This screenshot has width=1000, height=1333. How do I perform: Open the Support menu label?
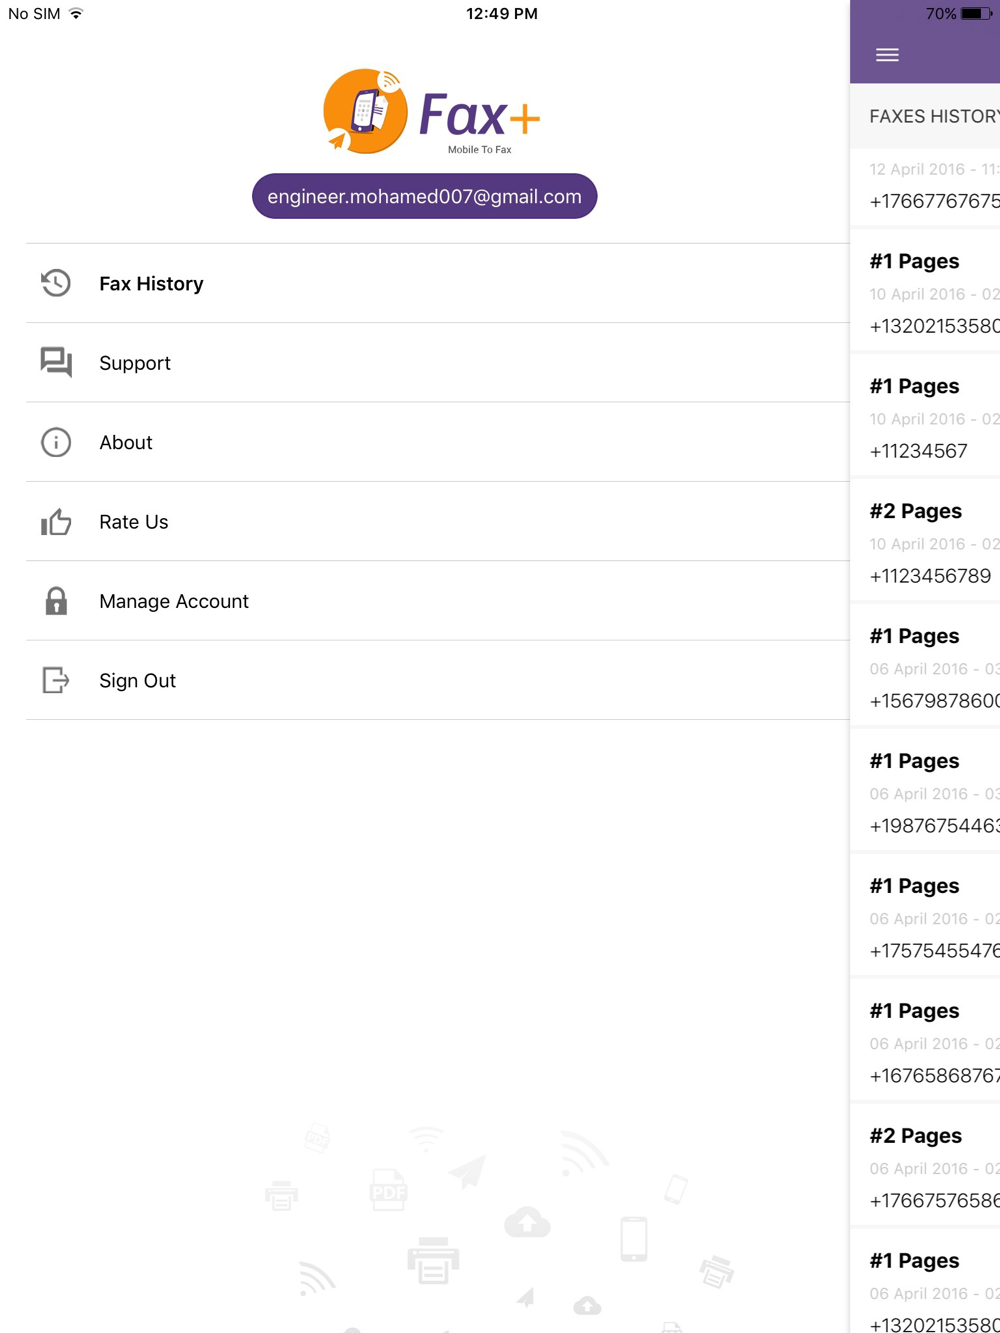pyautogui.click(x=135, y=363)
